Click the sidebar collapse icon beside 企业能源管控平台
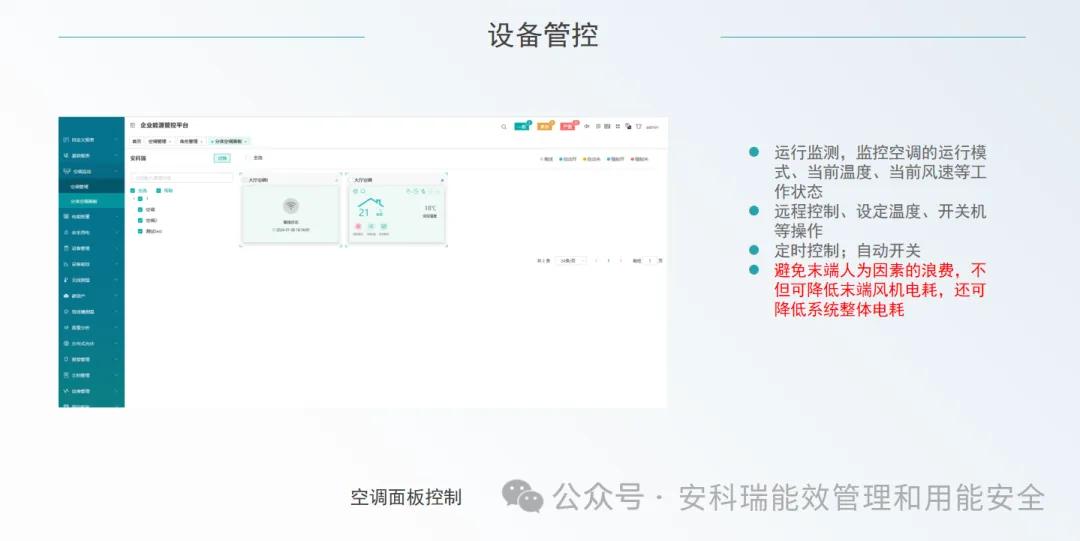 point(133,125)
